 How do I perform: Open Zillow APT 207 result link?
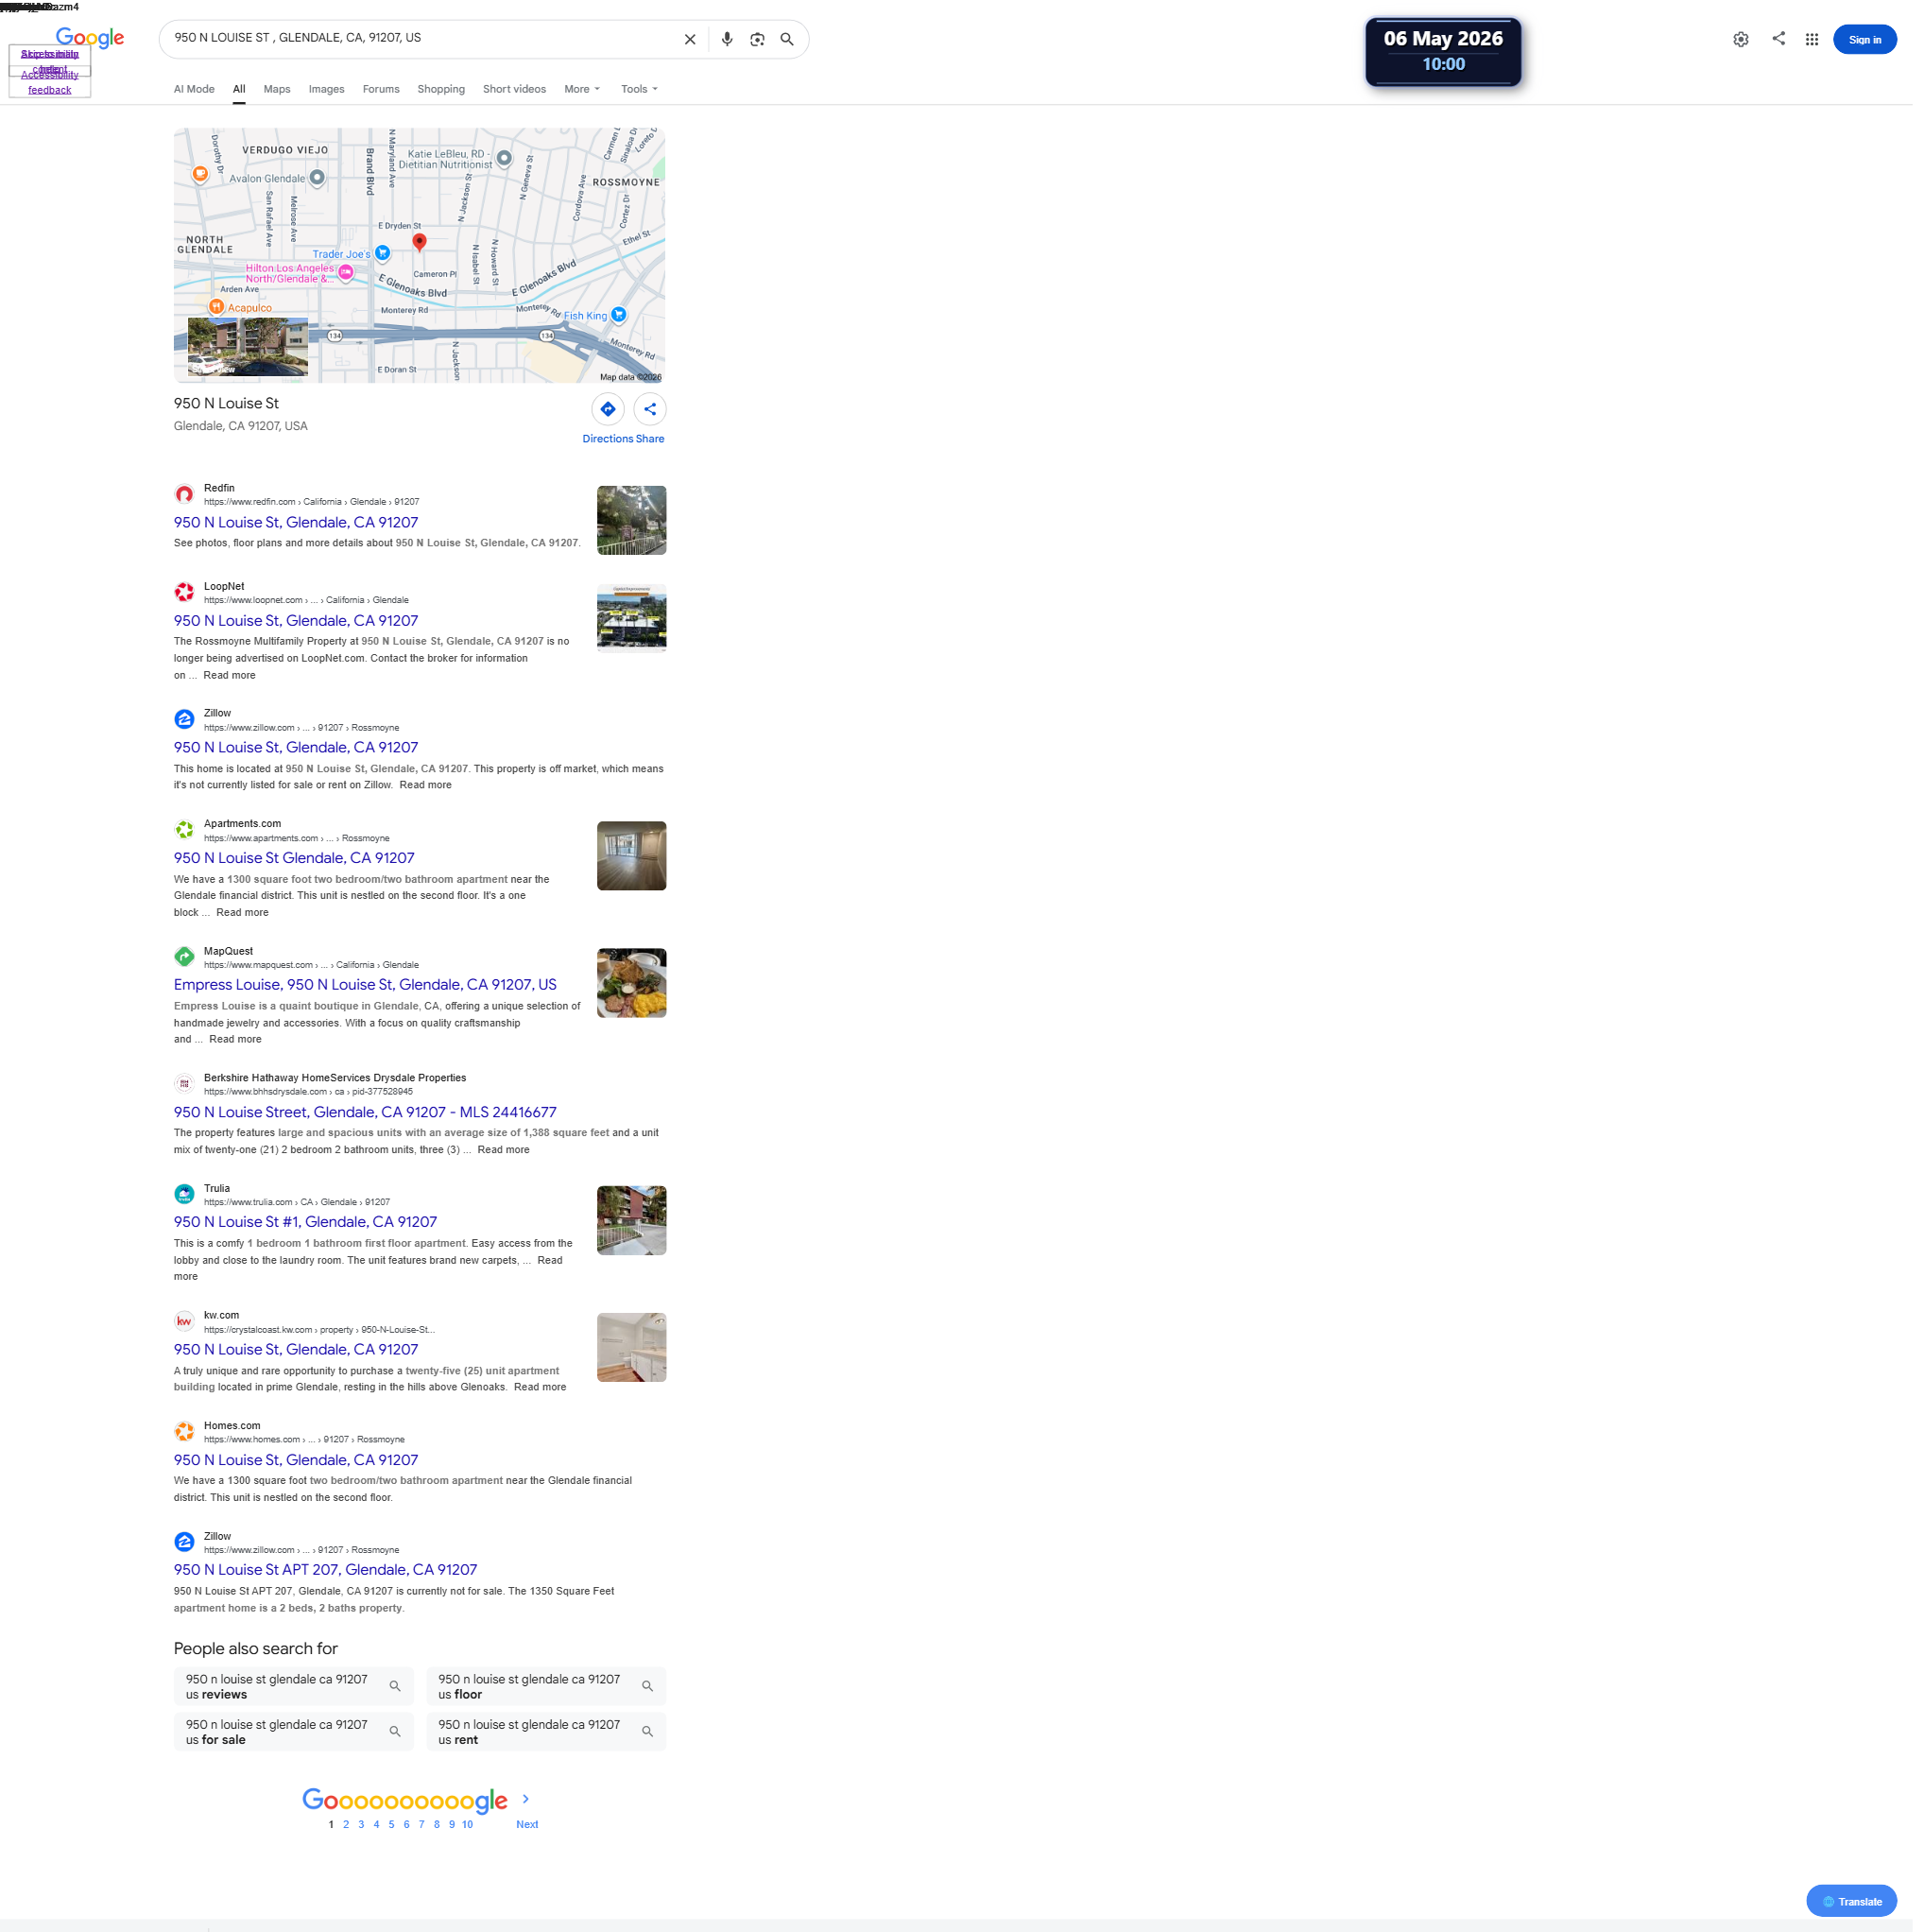click(325, 1570)
